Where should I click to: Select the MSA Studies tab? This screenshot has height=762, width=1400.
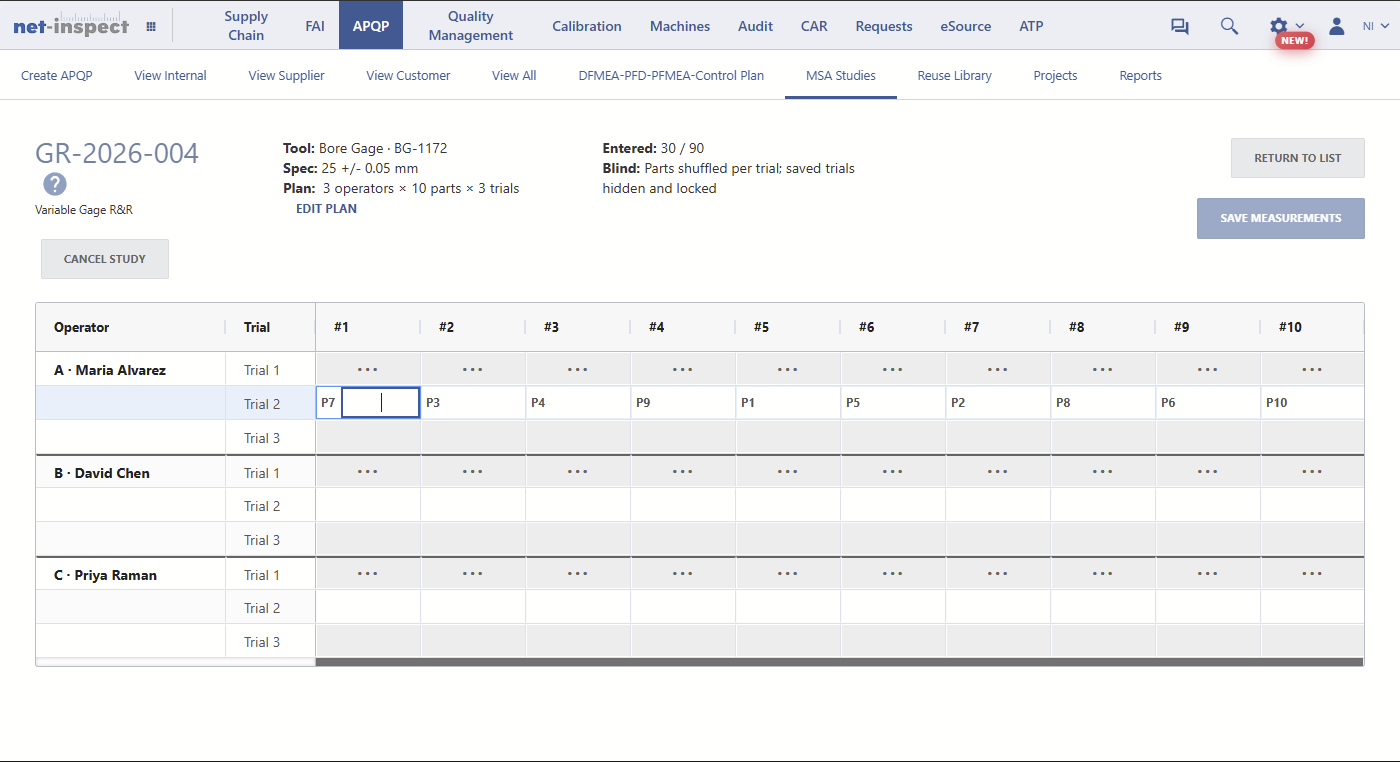(841, 75)
